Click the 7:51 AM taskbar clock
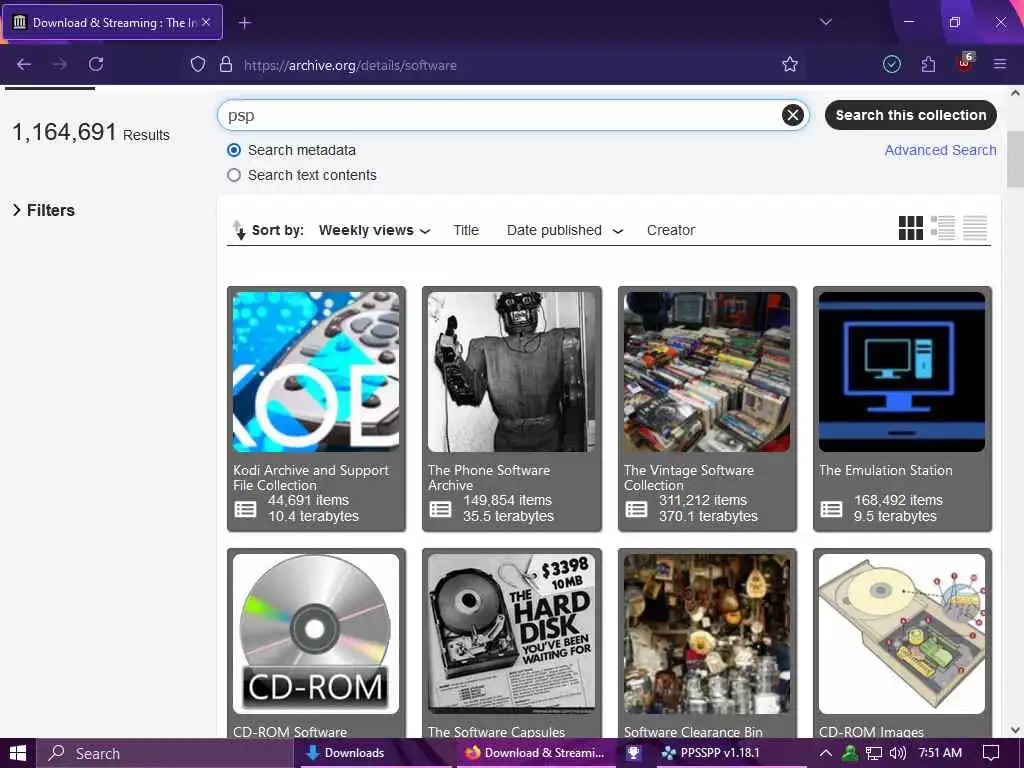This screenshot has width=1024, height=768. click(x=940, y=753)
